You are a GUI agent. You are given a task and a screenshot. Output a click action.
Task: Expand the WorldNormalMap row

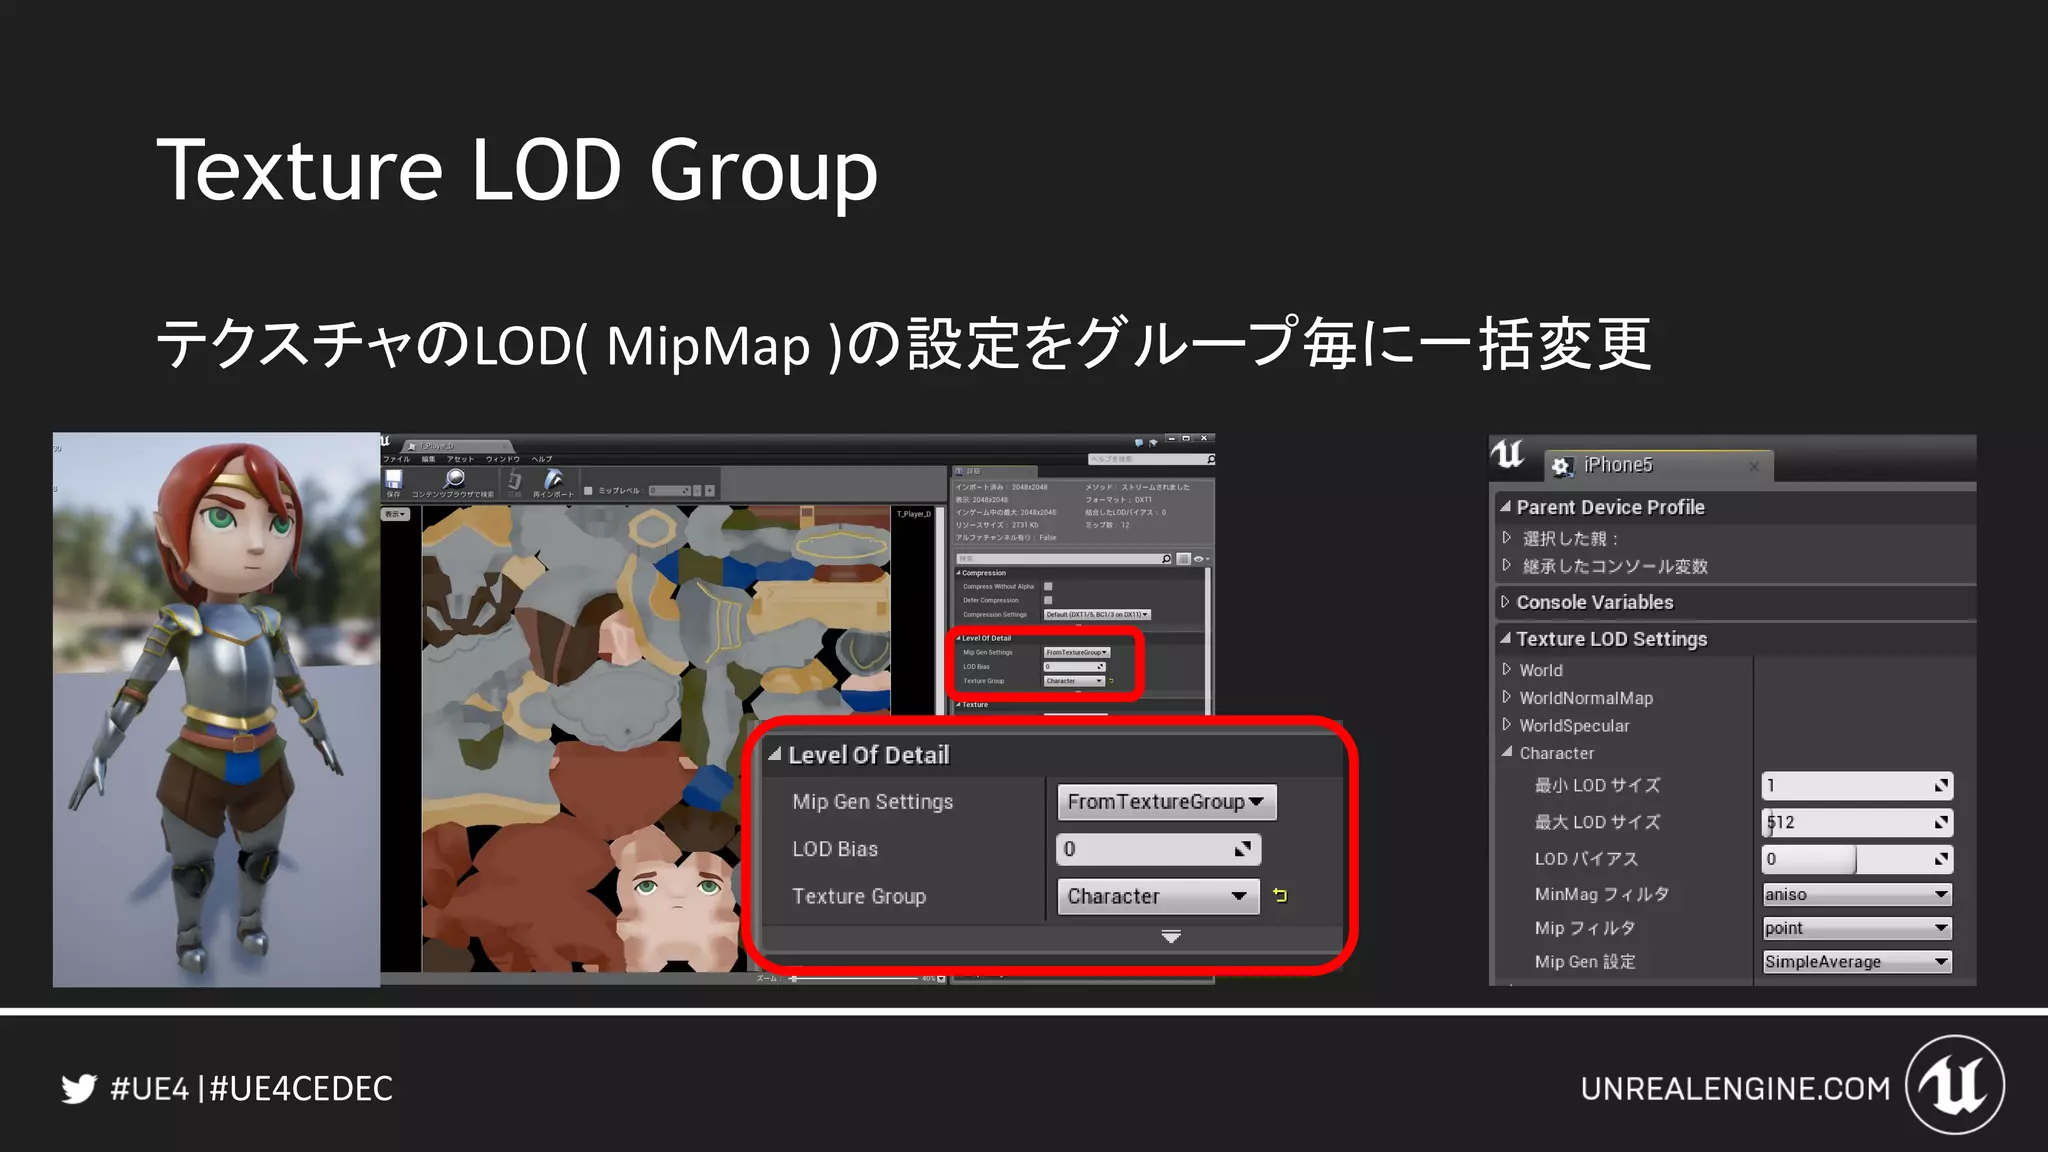pyautogui.click(x=1507, y=697)
